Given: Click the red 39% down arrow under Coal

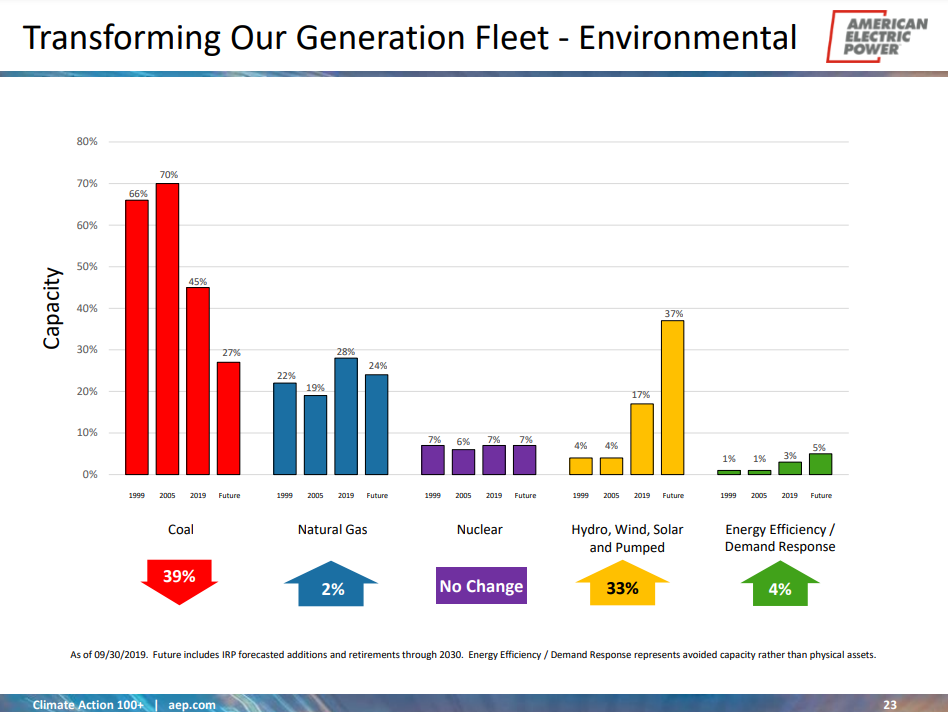Looking at the screenshot, I should coord(179,581).
